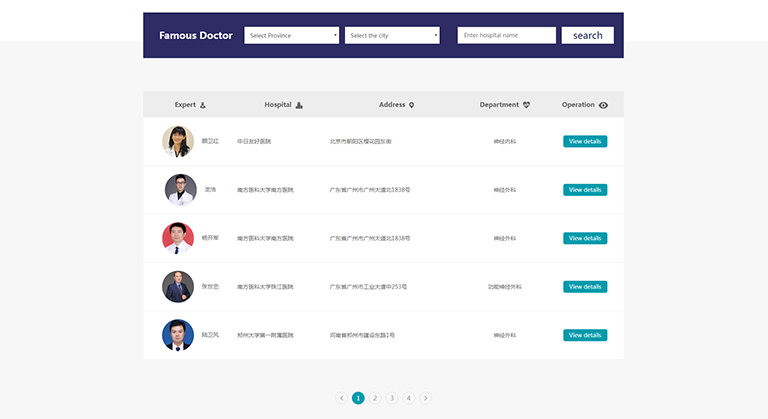Click the previous page arrow in pagination

(x=341, y=398)
